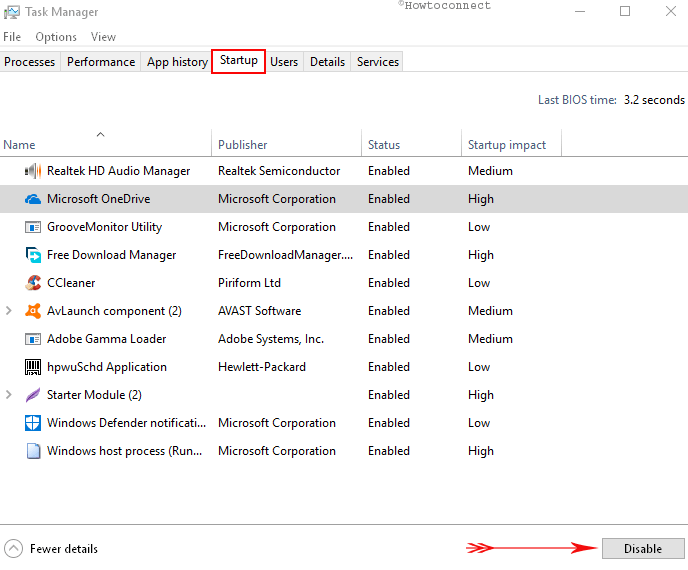688x570 pixels.
Task: Click the Windows host process file icon
Action: point(33,451)
